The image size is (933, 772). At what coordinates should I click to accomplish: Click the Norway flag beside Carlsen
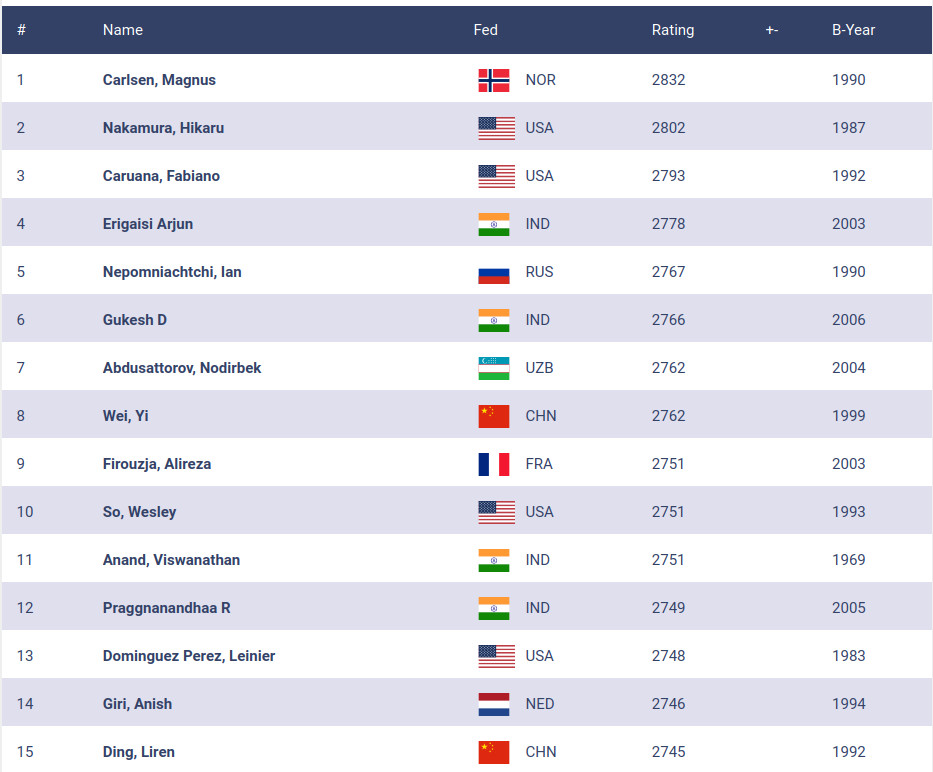coord(494,80)
